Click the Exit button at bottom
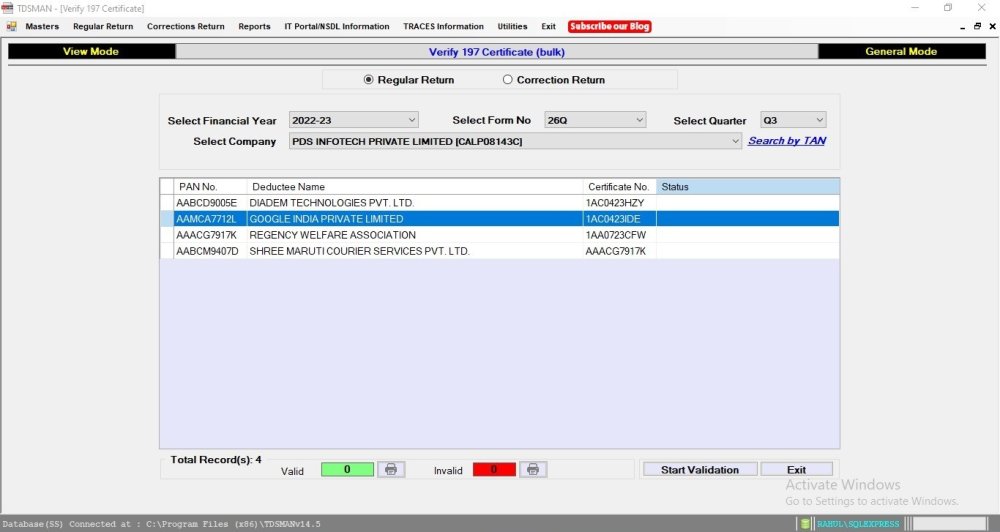Image resolution: width=1000 pixels, height=532 pixels. pyautogui.click(x=796, y=469)
